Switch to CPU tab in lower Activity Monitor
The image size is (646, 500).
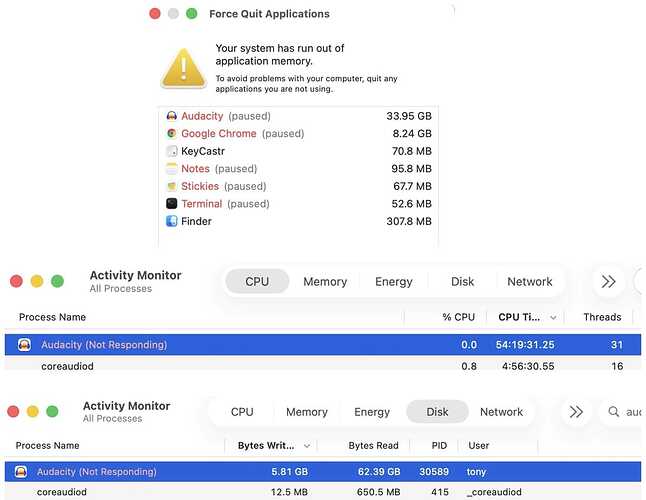tap(242, 412)
